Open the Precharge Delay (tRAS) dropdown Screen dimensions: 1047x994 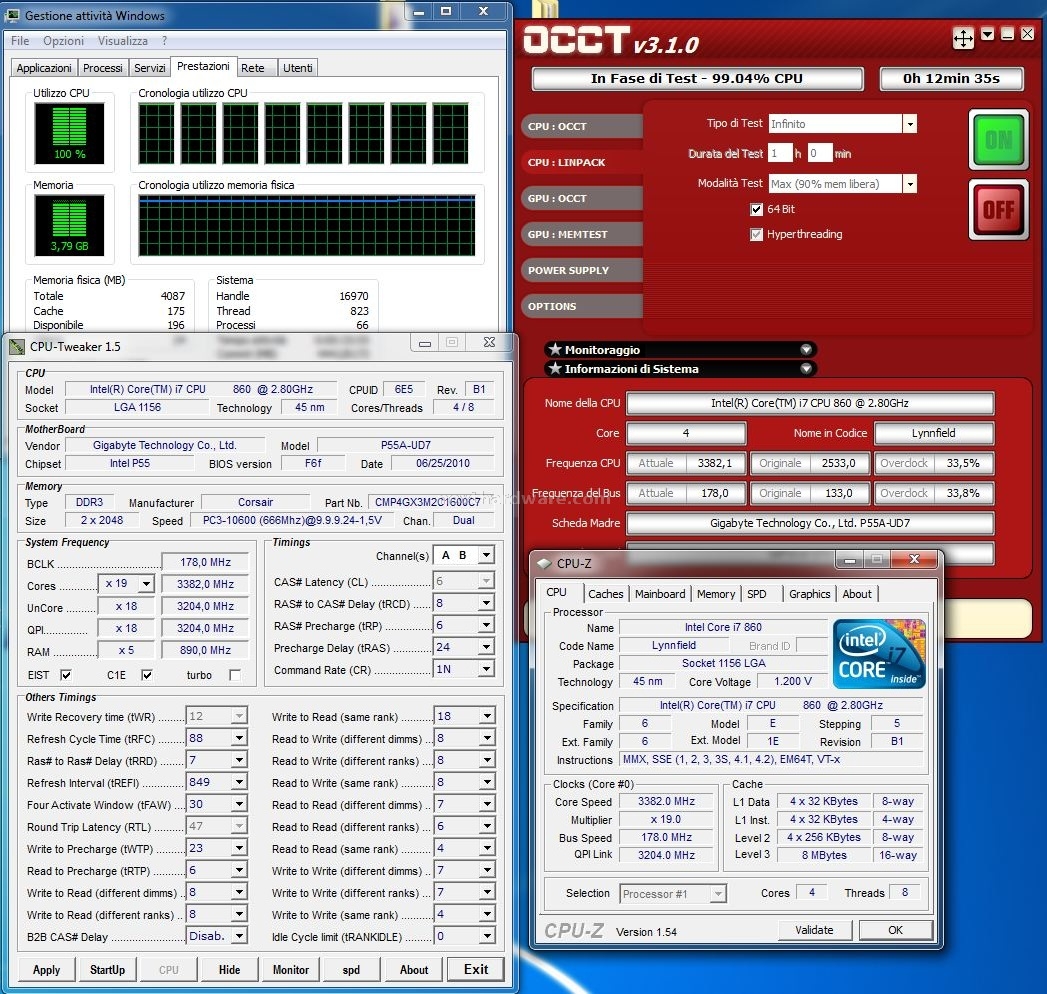487,647
